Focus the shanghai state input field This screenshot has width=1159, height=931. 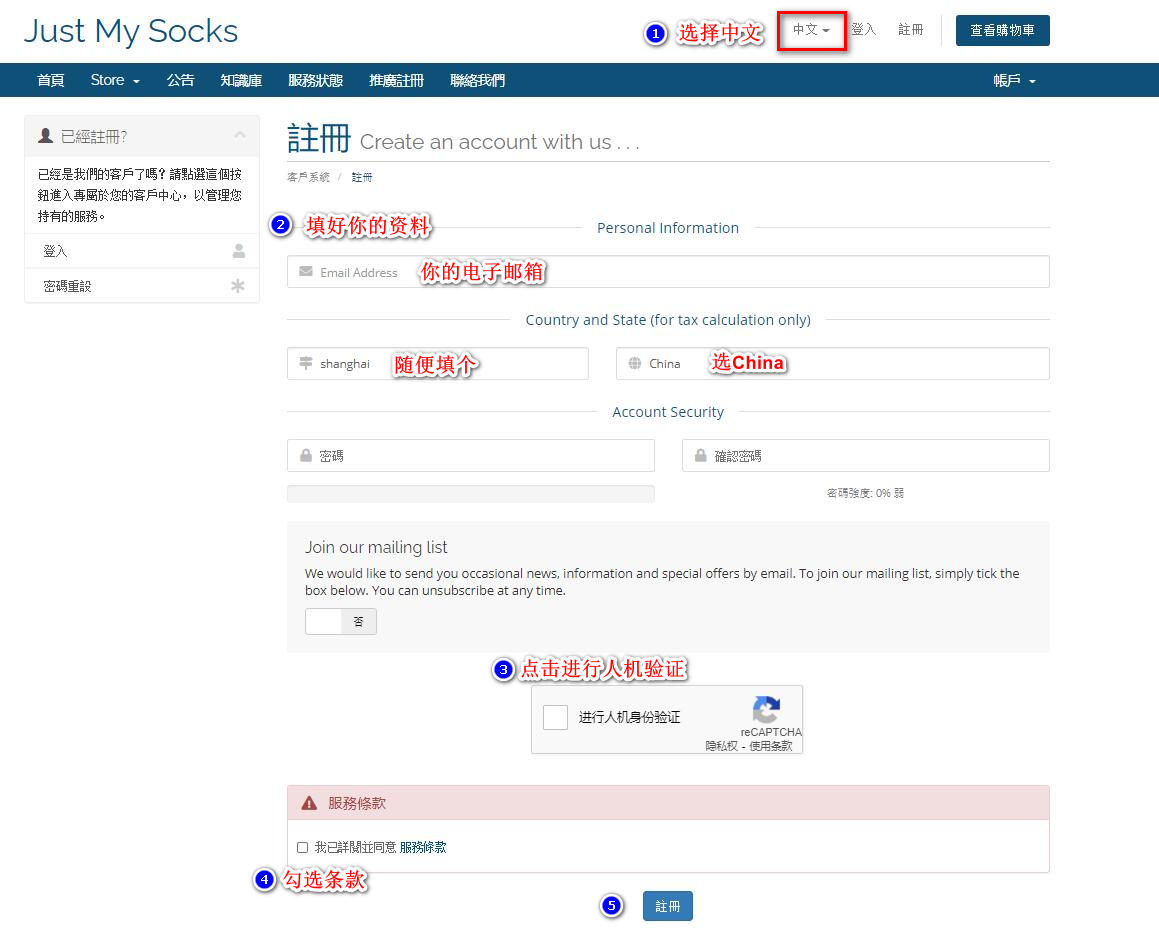pos(438,364)
